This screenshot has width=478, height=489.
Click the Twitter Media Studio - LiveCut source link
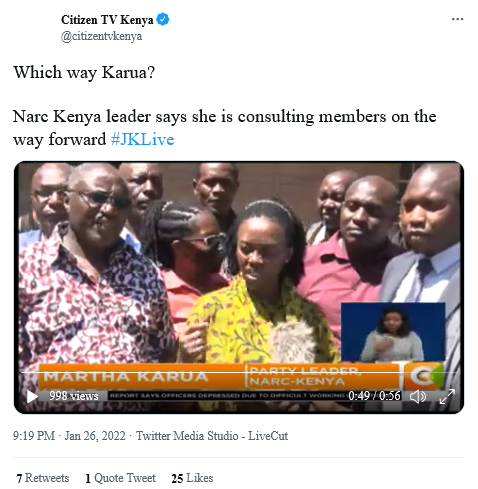tap(212, 436)
